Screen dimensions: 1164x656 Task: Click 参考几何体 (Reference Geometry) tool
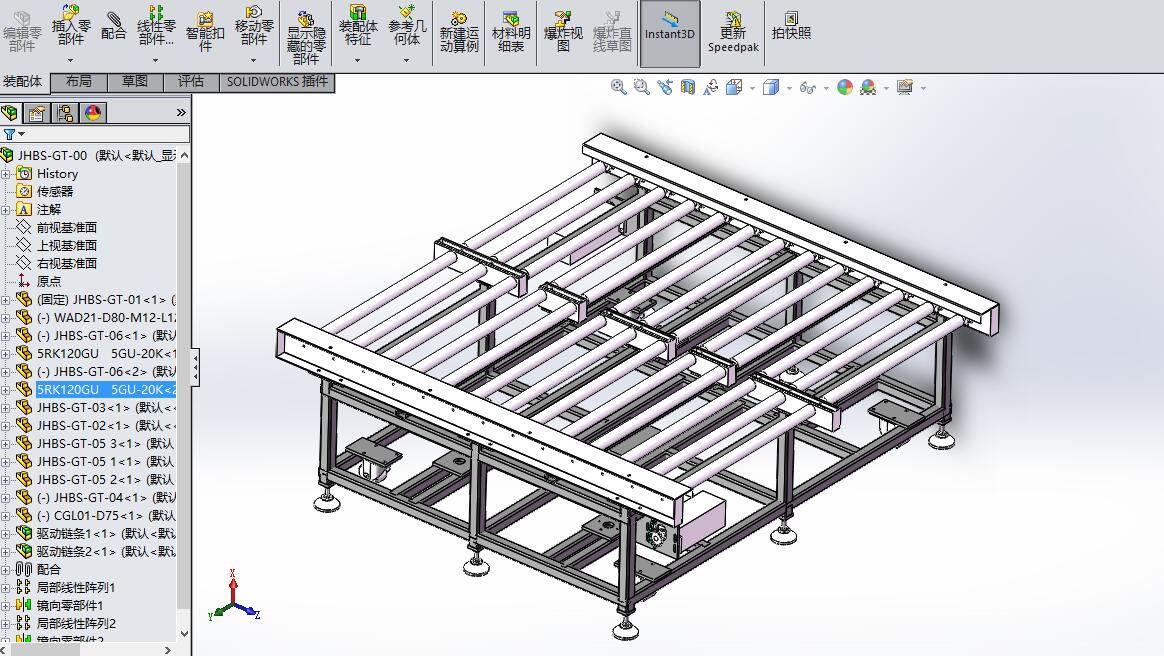pyautogui.click(x=407, y=26)
